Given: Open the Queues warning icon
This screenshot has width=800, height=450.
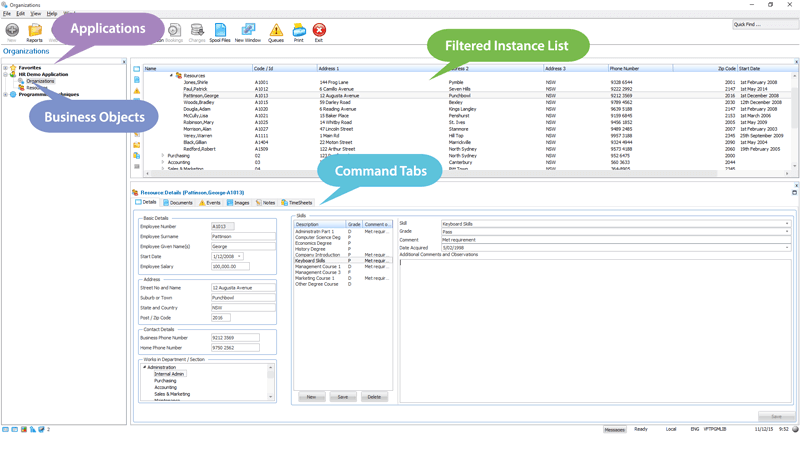Looking at the screenshot, I should 276,32.
